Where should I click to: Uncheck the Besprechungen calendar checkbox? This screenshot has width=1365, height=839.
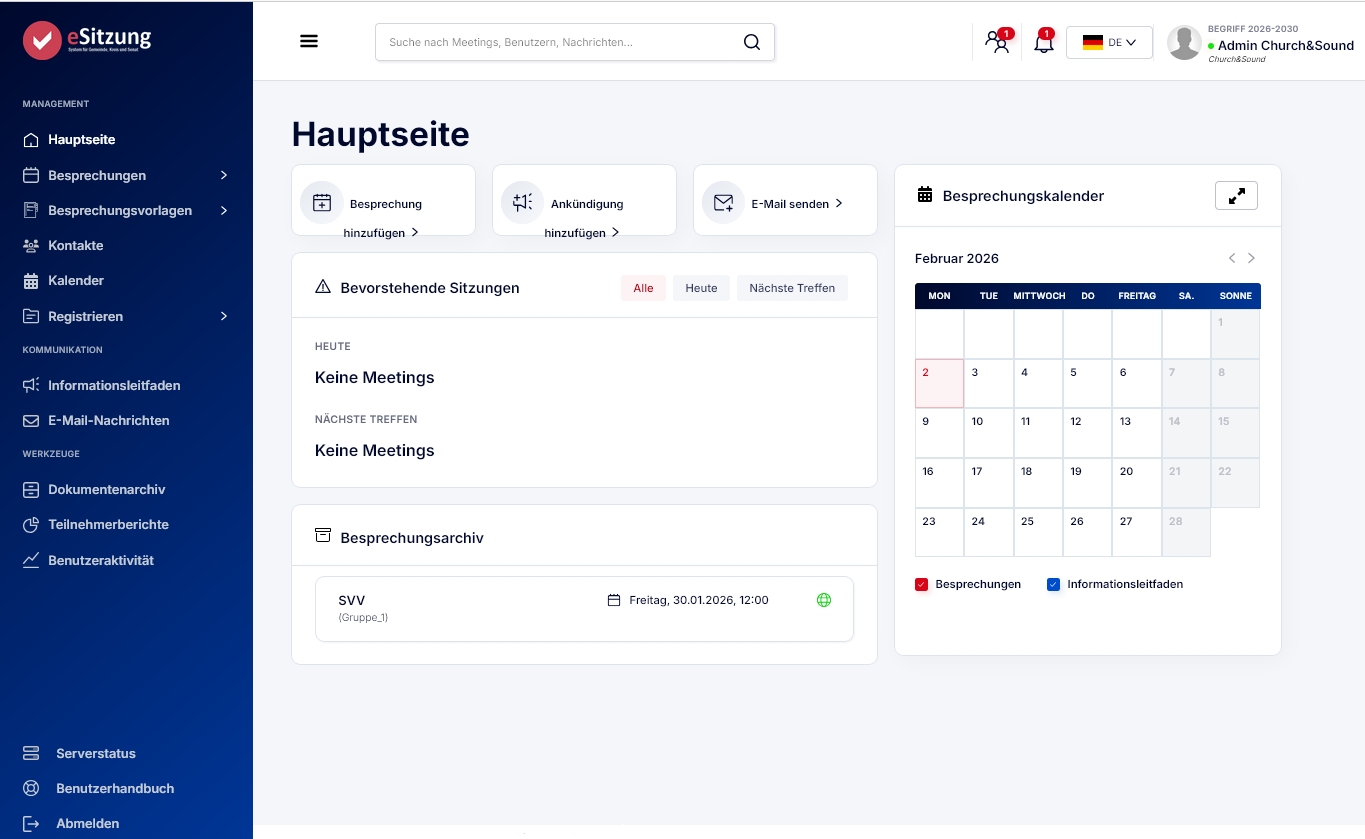tap(922, 585)
